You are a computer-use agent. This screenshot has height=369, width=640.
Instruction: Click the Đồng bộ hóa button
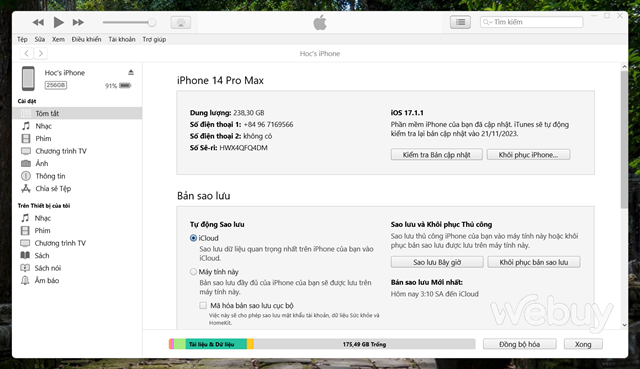coord(520,344)
